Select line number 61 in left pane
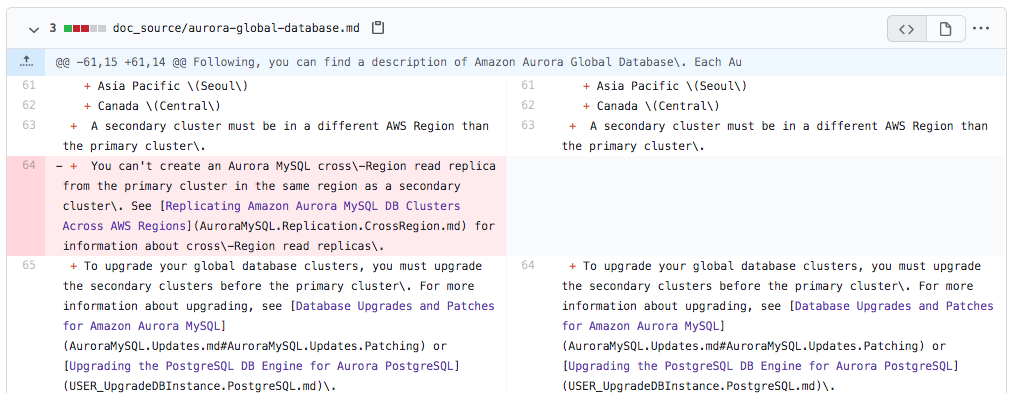 click(x=28, y=86)
